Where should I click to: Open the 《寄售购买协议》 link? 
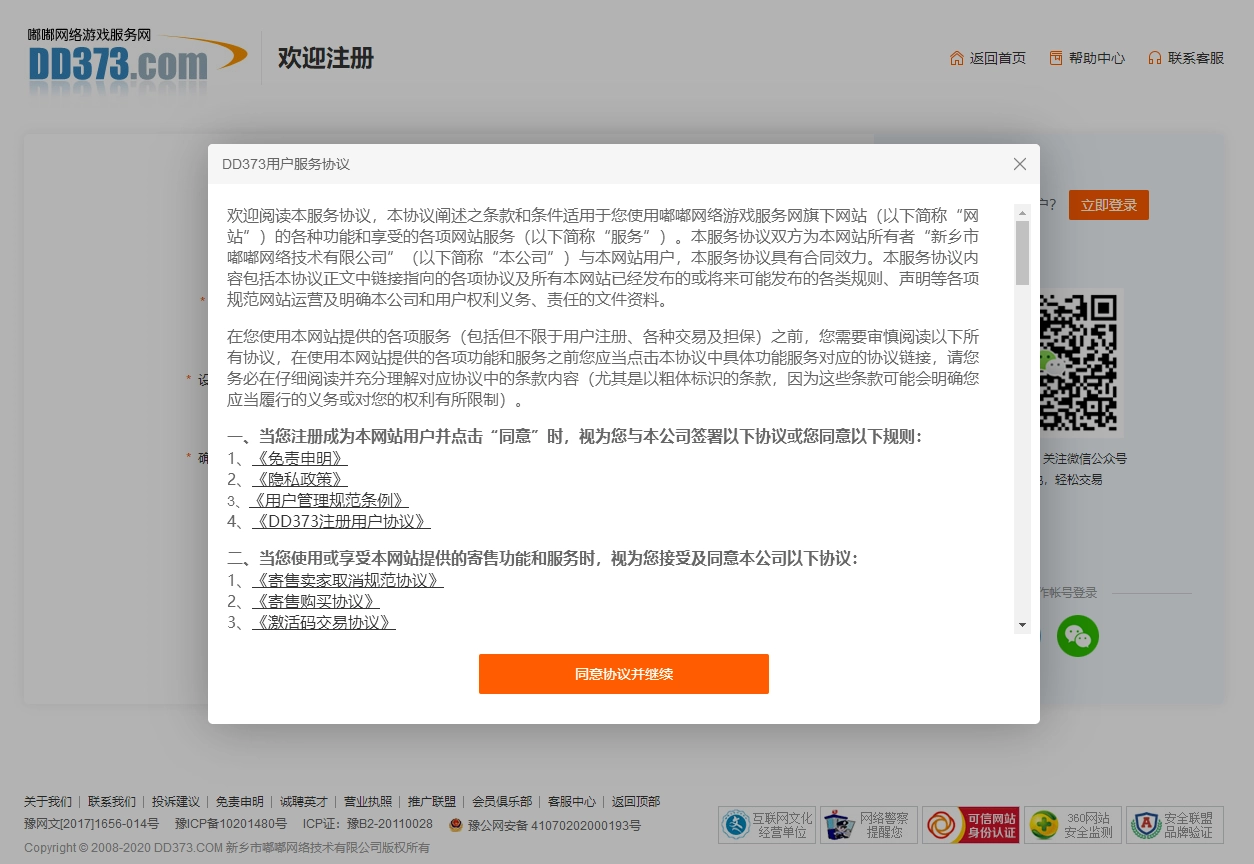316,601
